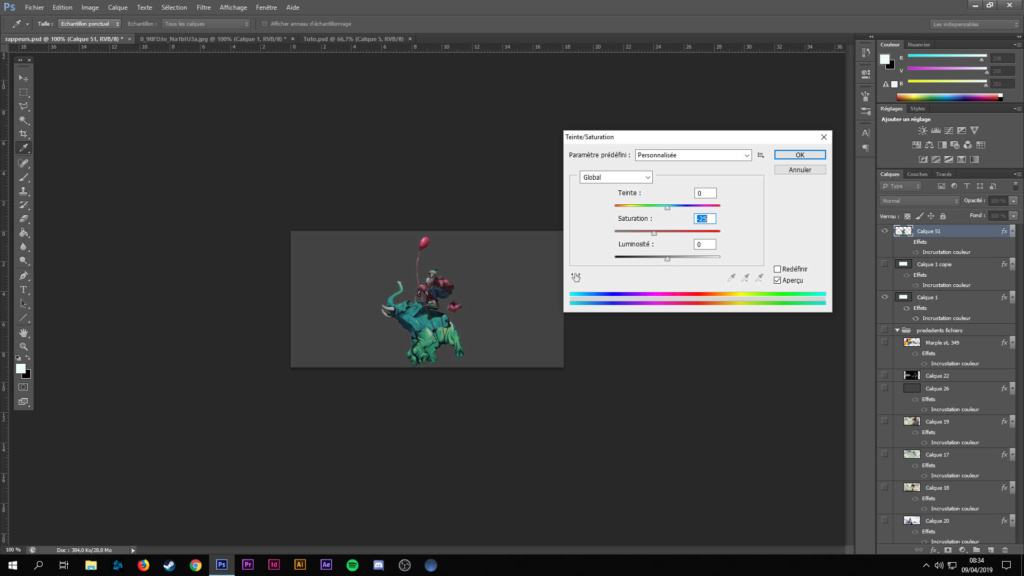Viewport: 1024px width, 576px height.
Task: Add a Color Balance adjustment
Action: (929, 145)
